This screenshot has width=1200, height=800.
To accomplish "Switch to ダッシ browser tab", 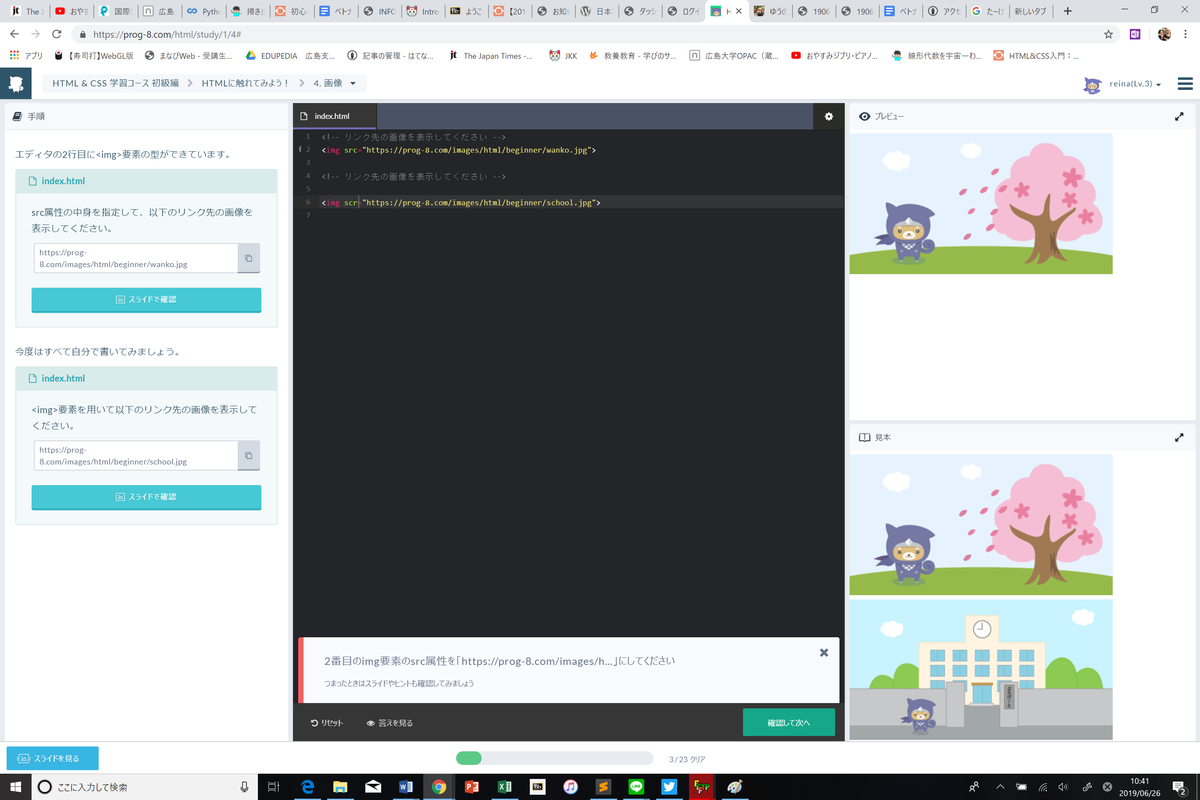I will tap(641, 11).
